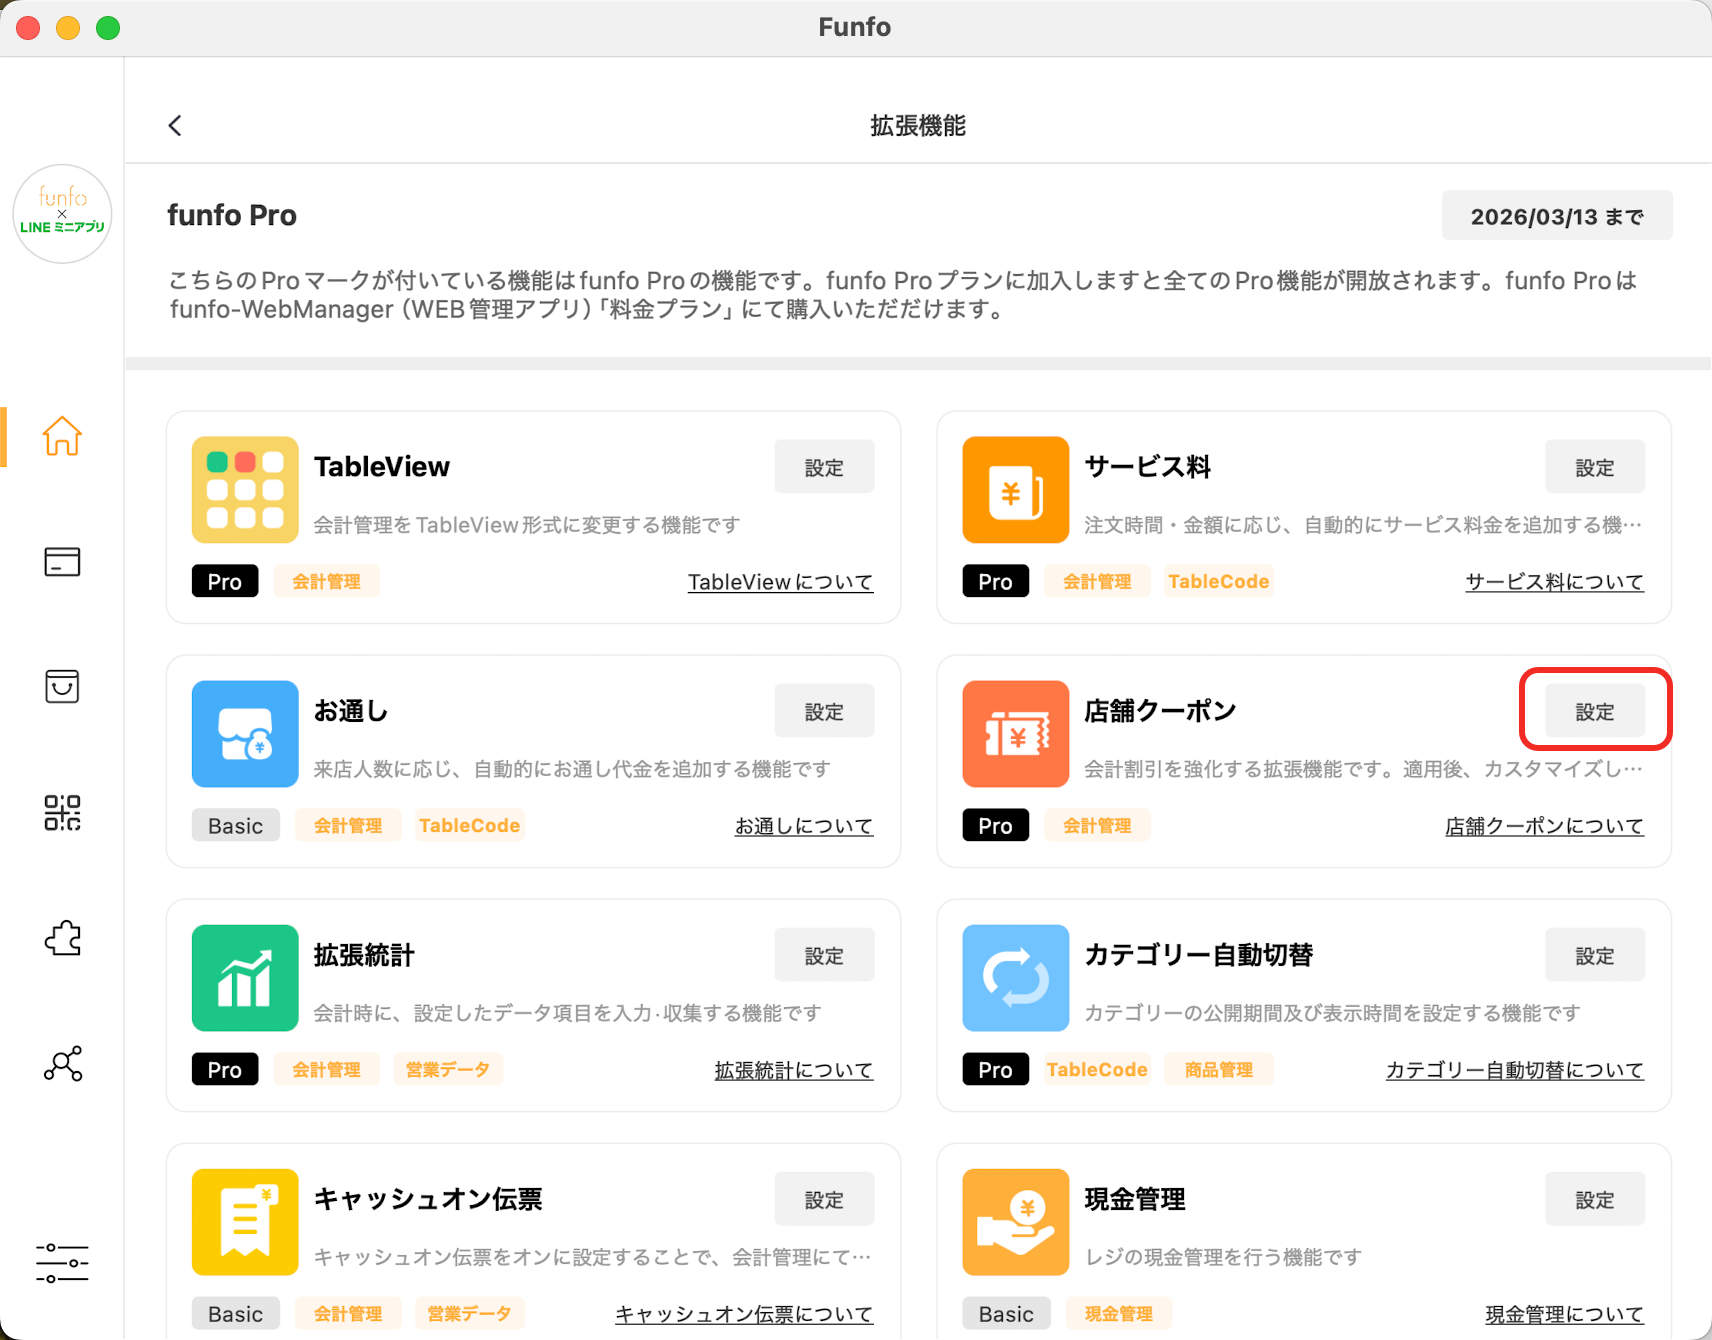The height and width of the screenshot is (1340, 1712).
Task: Open the TableViewについて link
Action: point(780,581)
